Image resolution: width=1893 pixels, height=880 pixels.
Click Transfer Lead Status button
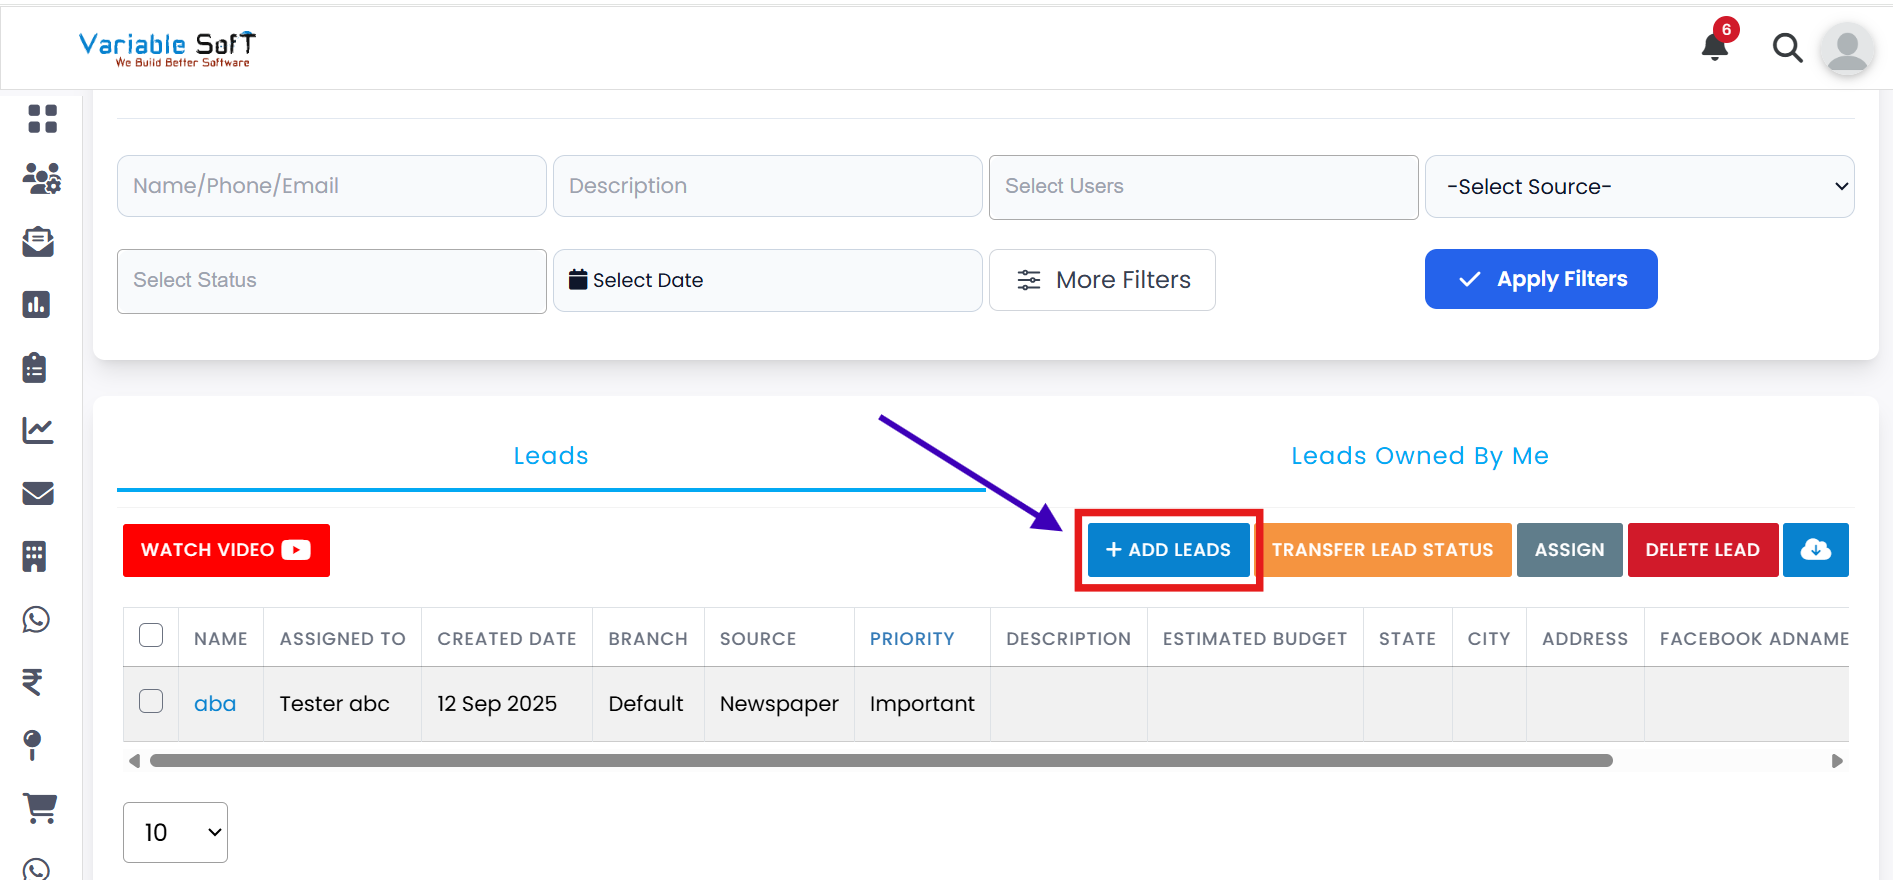tap(1382, 550)
